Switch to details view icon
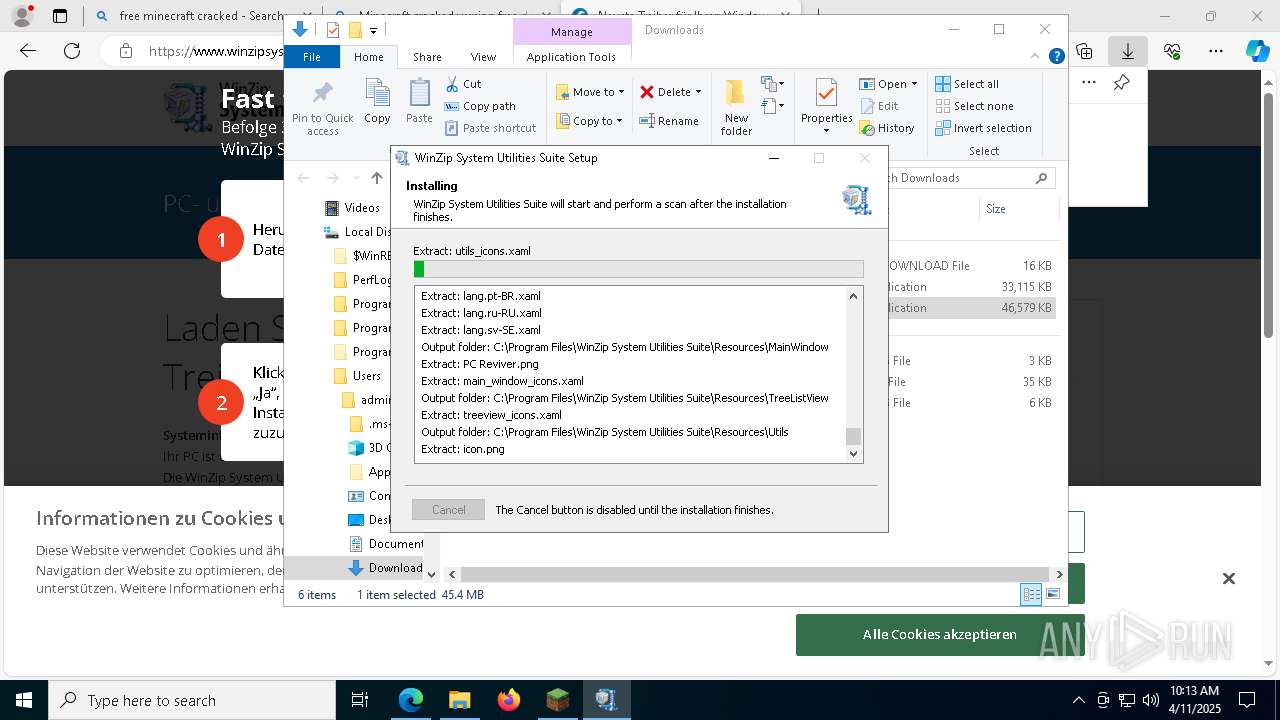 pyautogui.click(x=1031, y=594)
